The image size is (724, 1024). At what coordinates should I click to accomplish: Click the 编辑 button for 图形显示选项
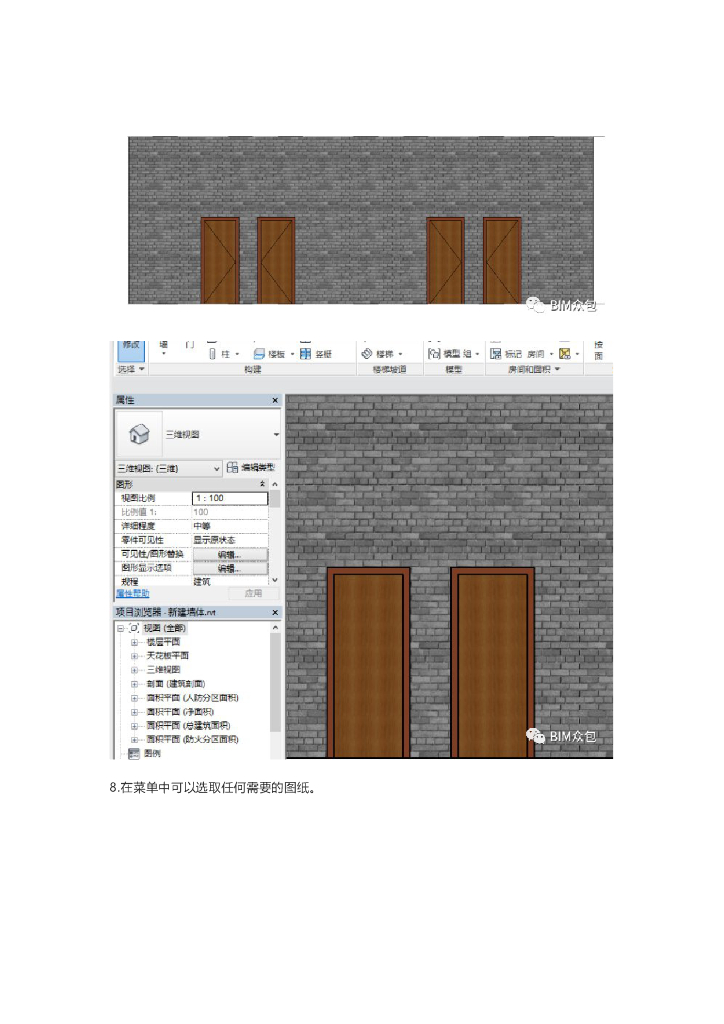click(230, 568)
